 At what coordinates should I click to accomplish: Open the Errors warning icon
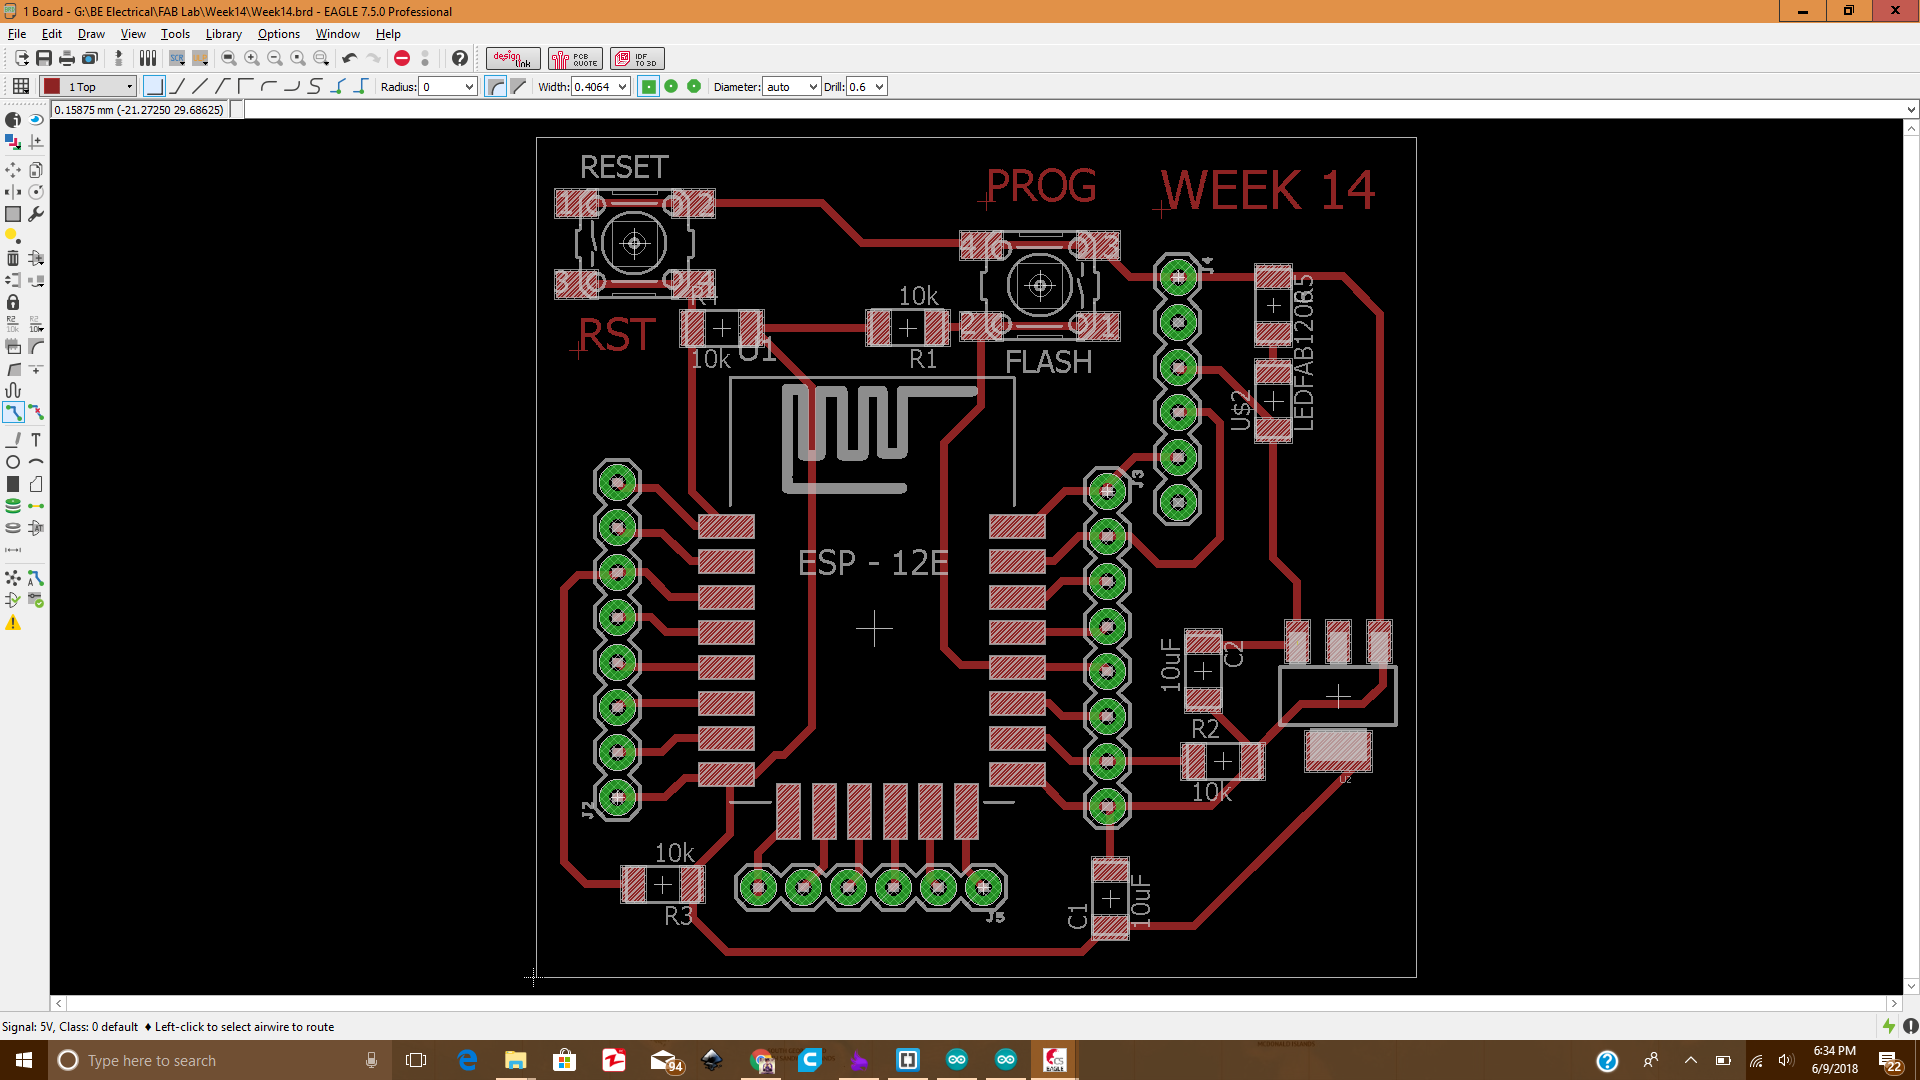(x=13, y=623)
